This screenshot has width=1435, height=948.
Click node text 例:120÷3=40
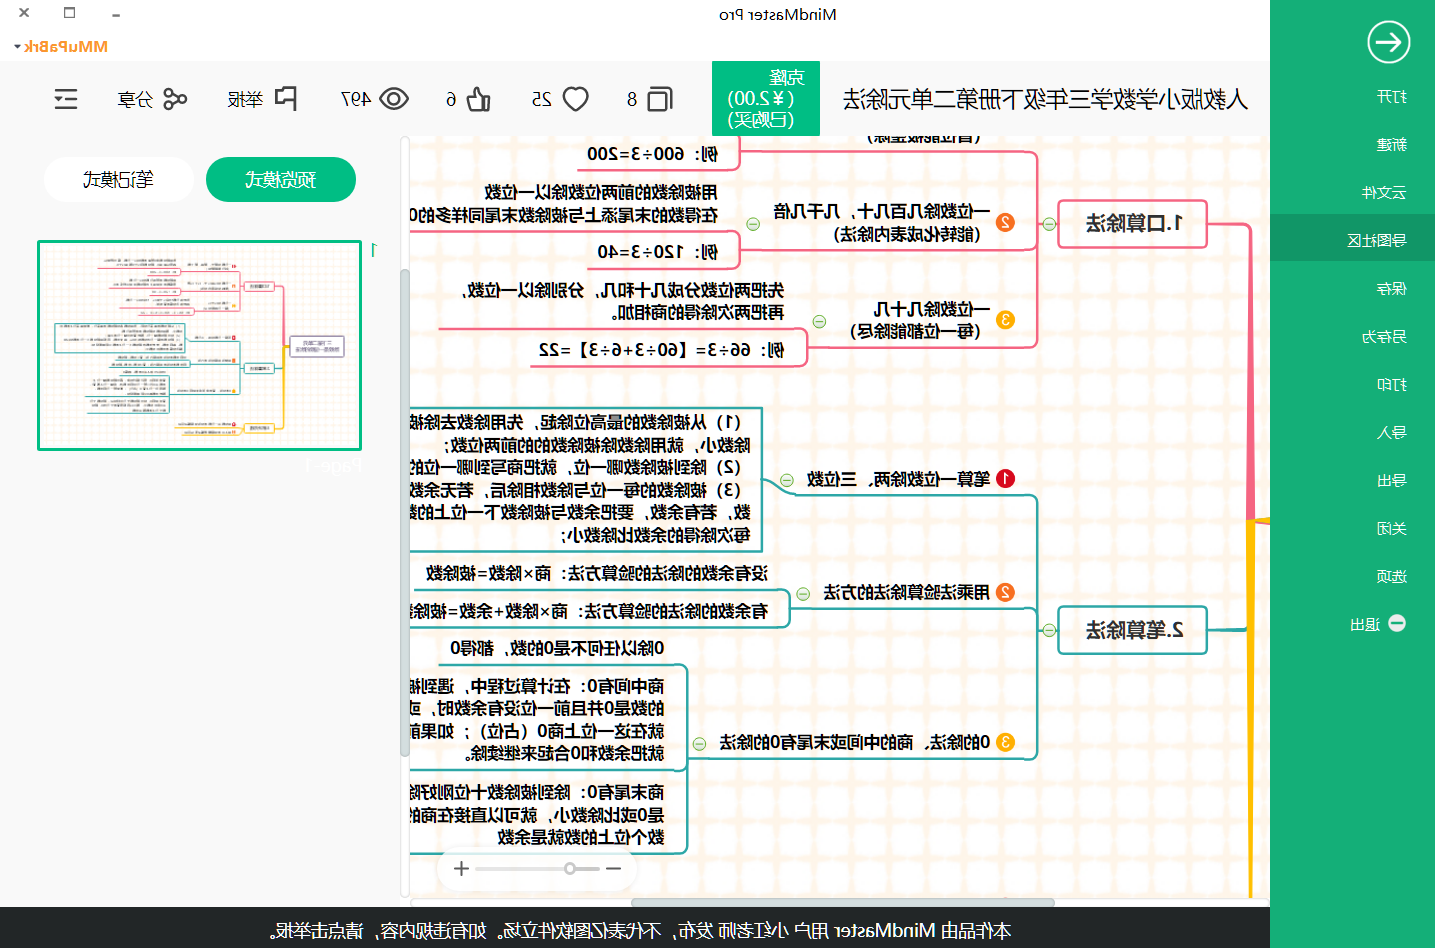click(657, 251)
